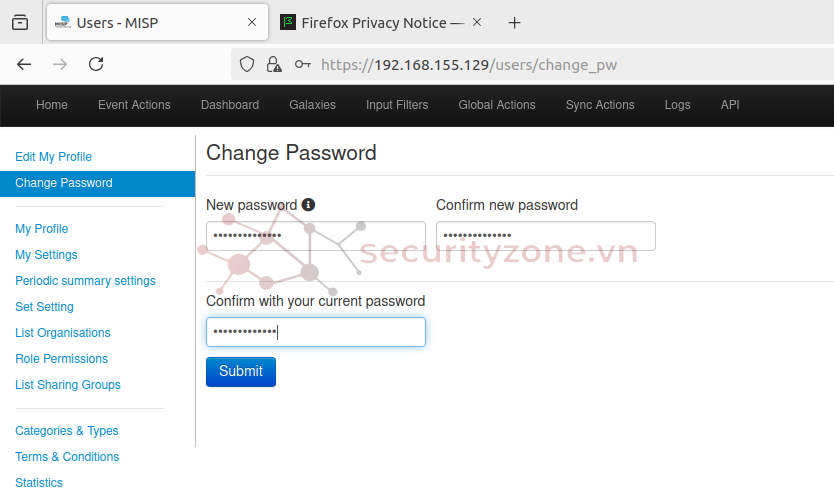
Task: Go to Periodic summary settings
Action: (x=85, y=281)
